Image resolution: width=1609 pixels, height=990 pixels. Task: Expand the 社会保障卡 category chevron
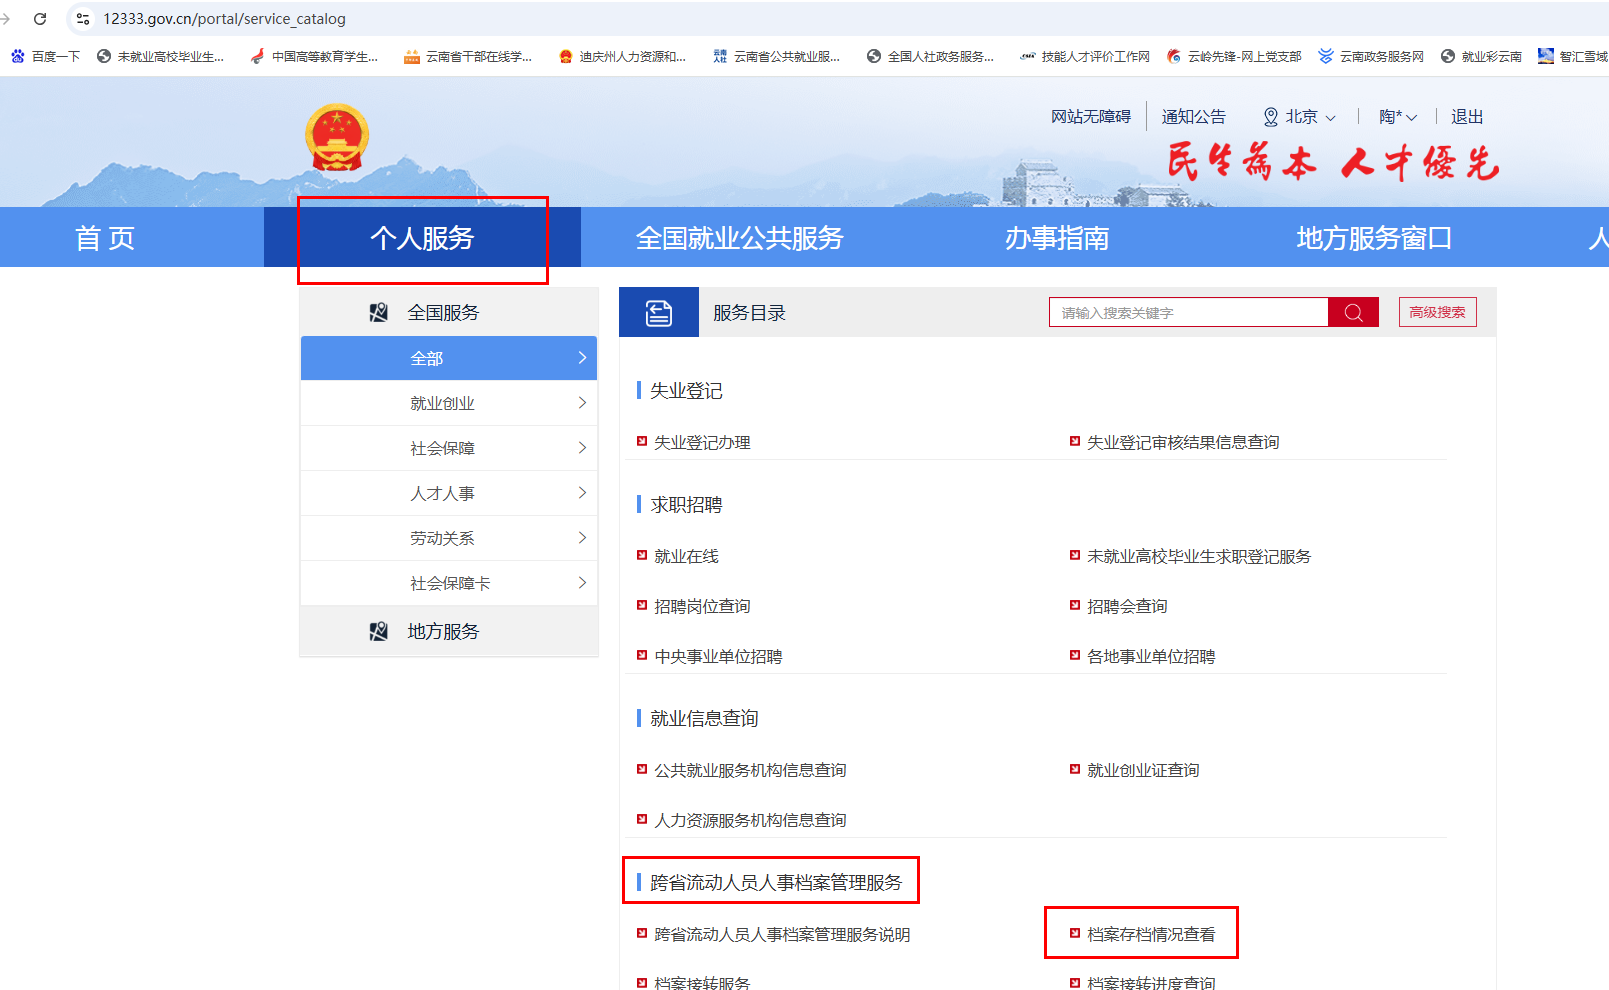coord(582,583)
